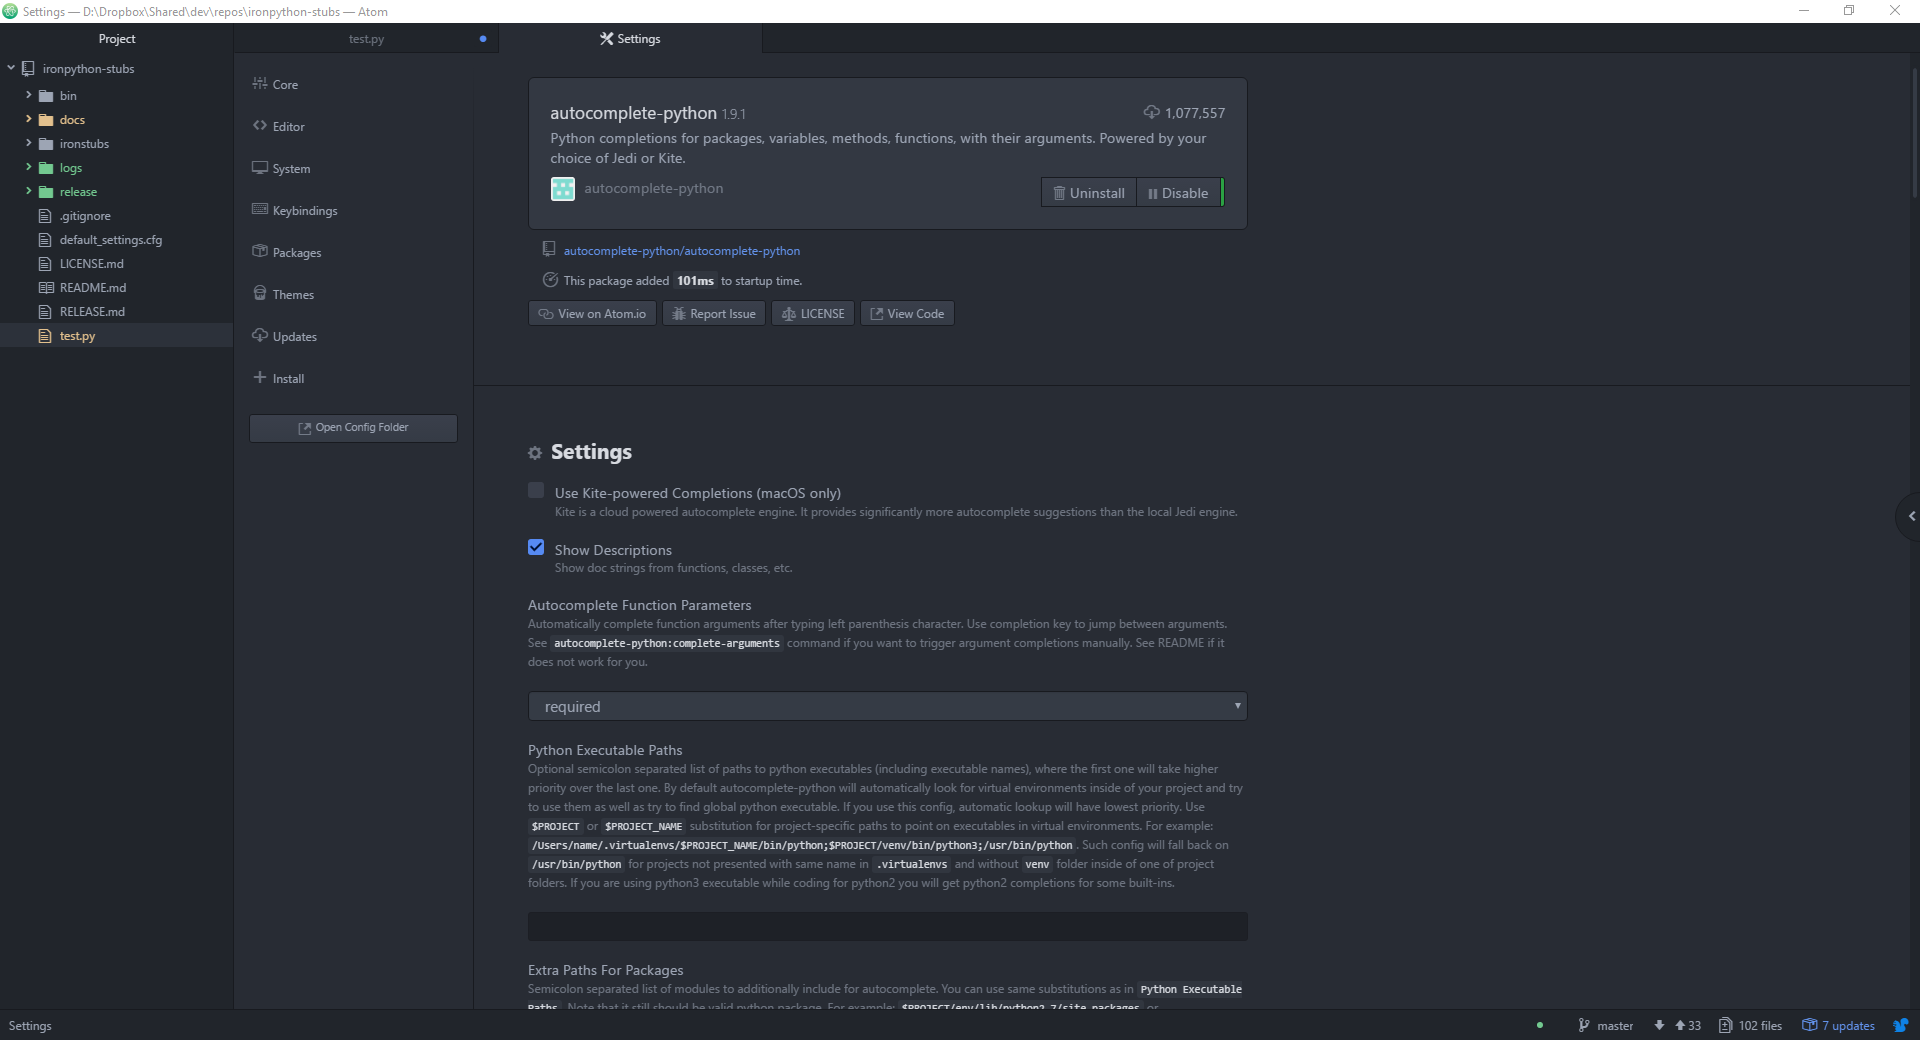Expand the docs folder chevron
This screenshot has height=1040, width=1920.
[x=28, y=119]
